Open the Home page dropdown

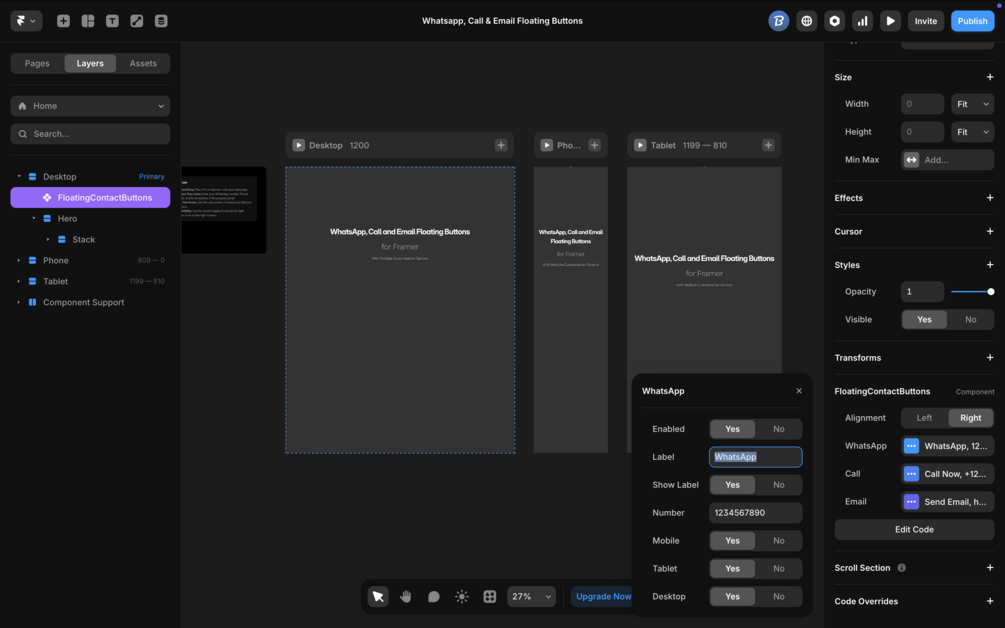(x=90, y=106)
